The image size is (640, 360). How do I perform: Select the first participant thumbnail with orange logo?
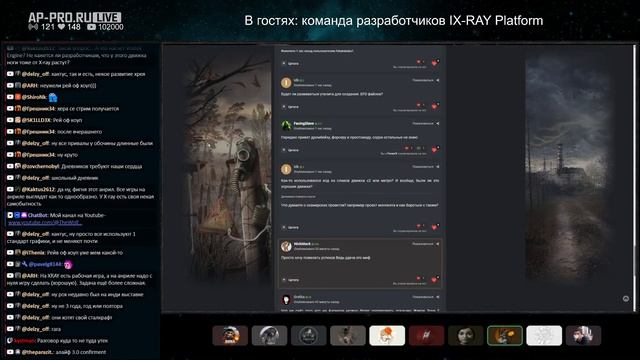click(230, 336)
